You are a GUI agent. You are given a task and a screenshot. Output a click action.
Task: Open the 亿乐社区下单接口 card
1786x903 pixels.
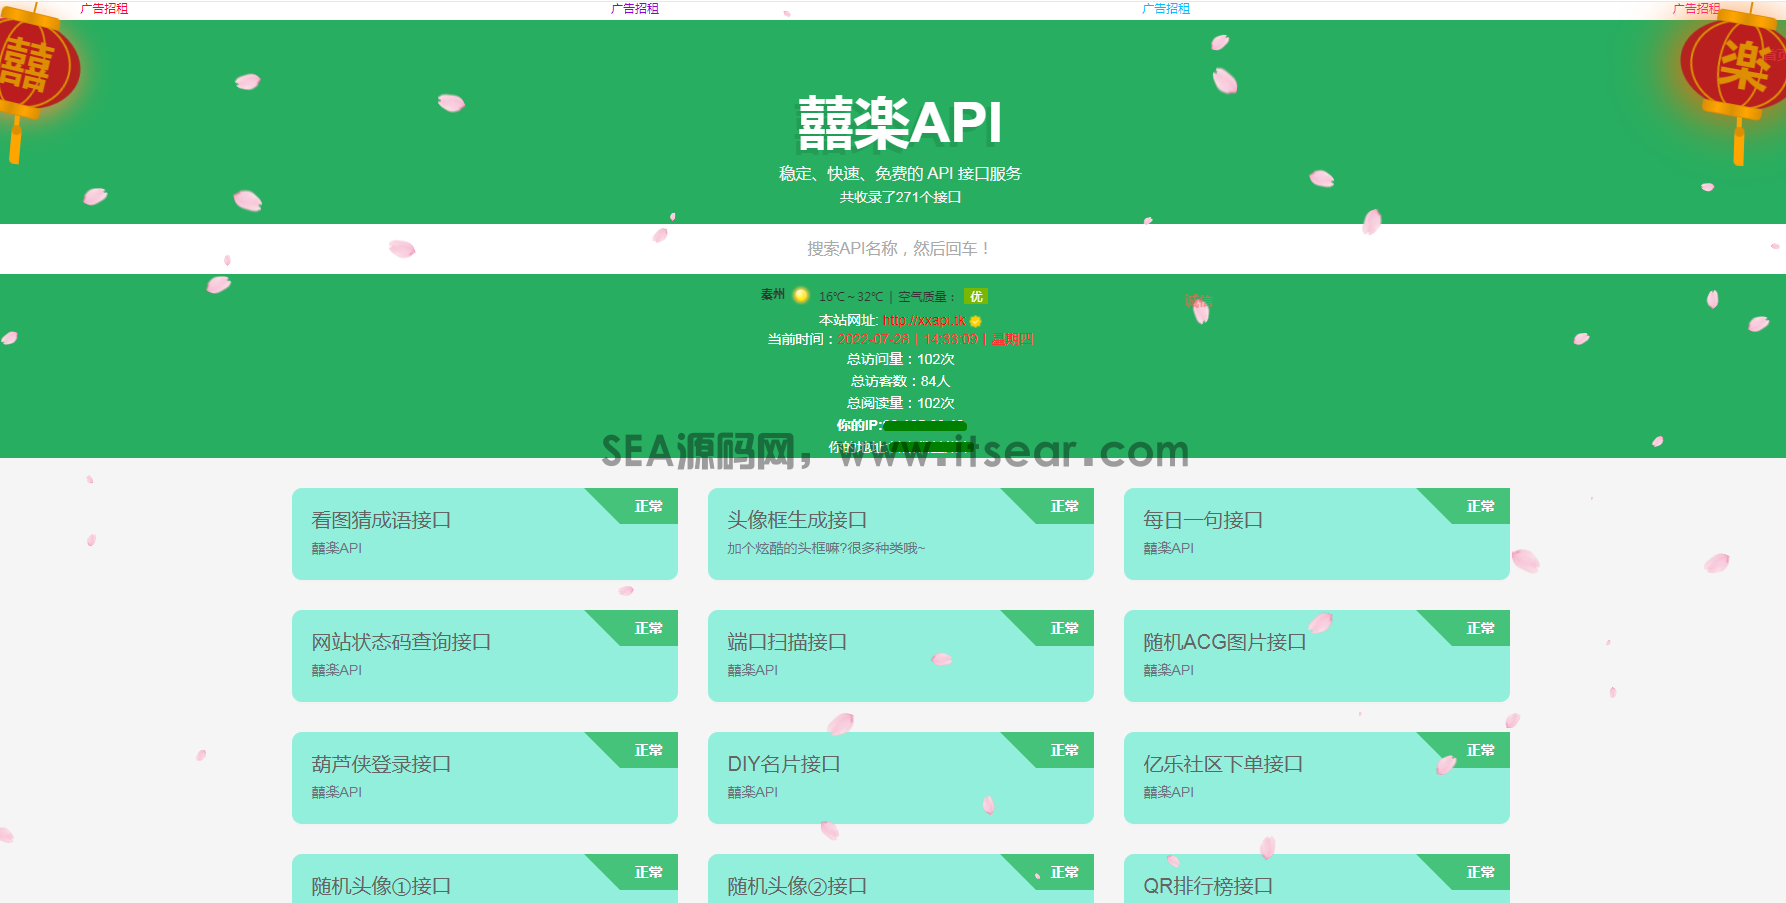1317,778
